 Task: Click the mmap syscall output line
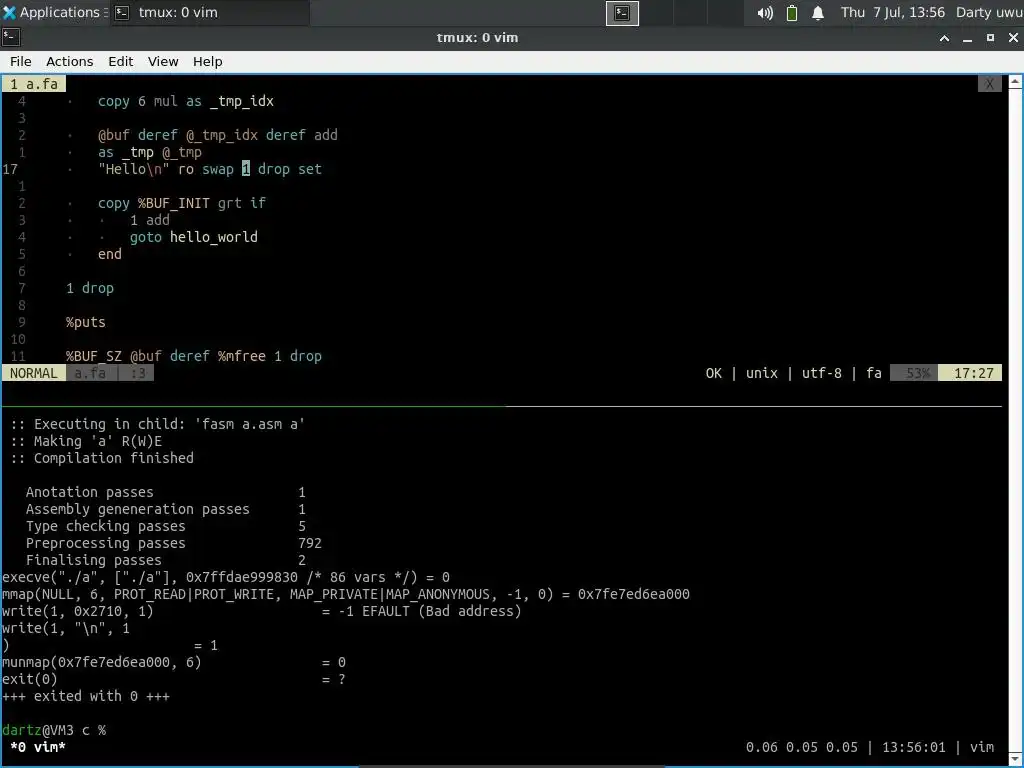(x=345, y=594)
